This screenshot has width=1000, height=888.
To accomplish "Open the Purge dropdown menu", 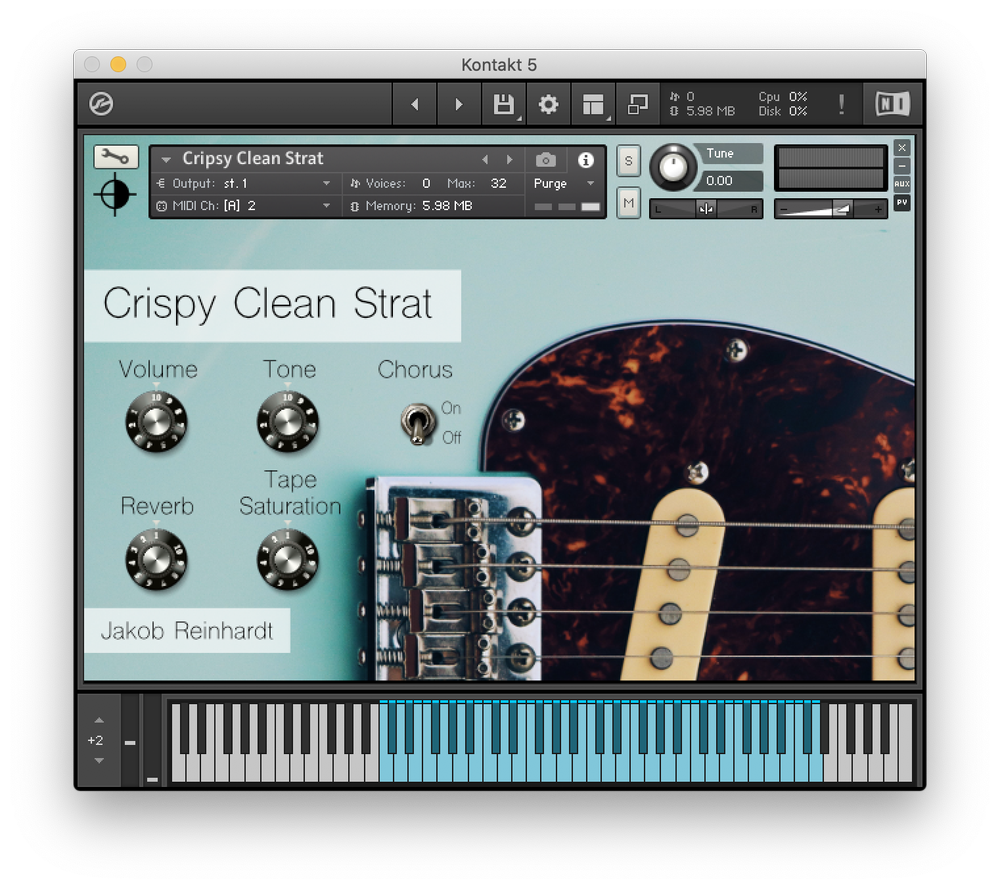I will [x=564, y=184].
